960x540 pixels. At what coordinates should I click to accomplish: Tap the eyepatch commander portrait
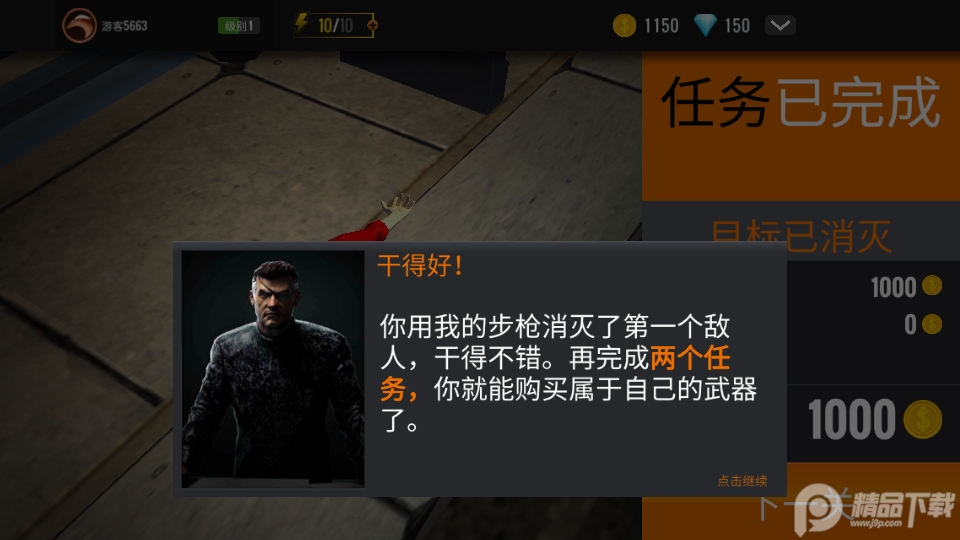pos(273,369)
